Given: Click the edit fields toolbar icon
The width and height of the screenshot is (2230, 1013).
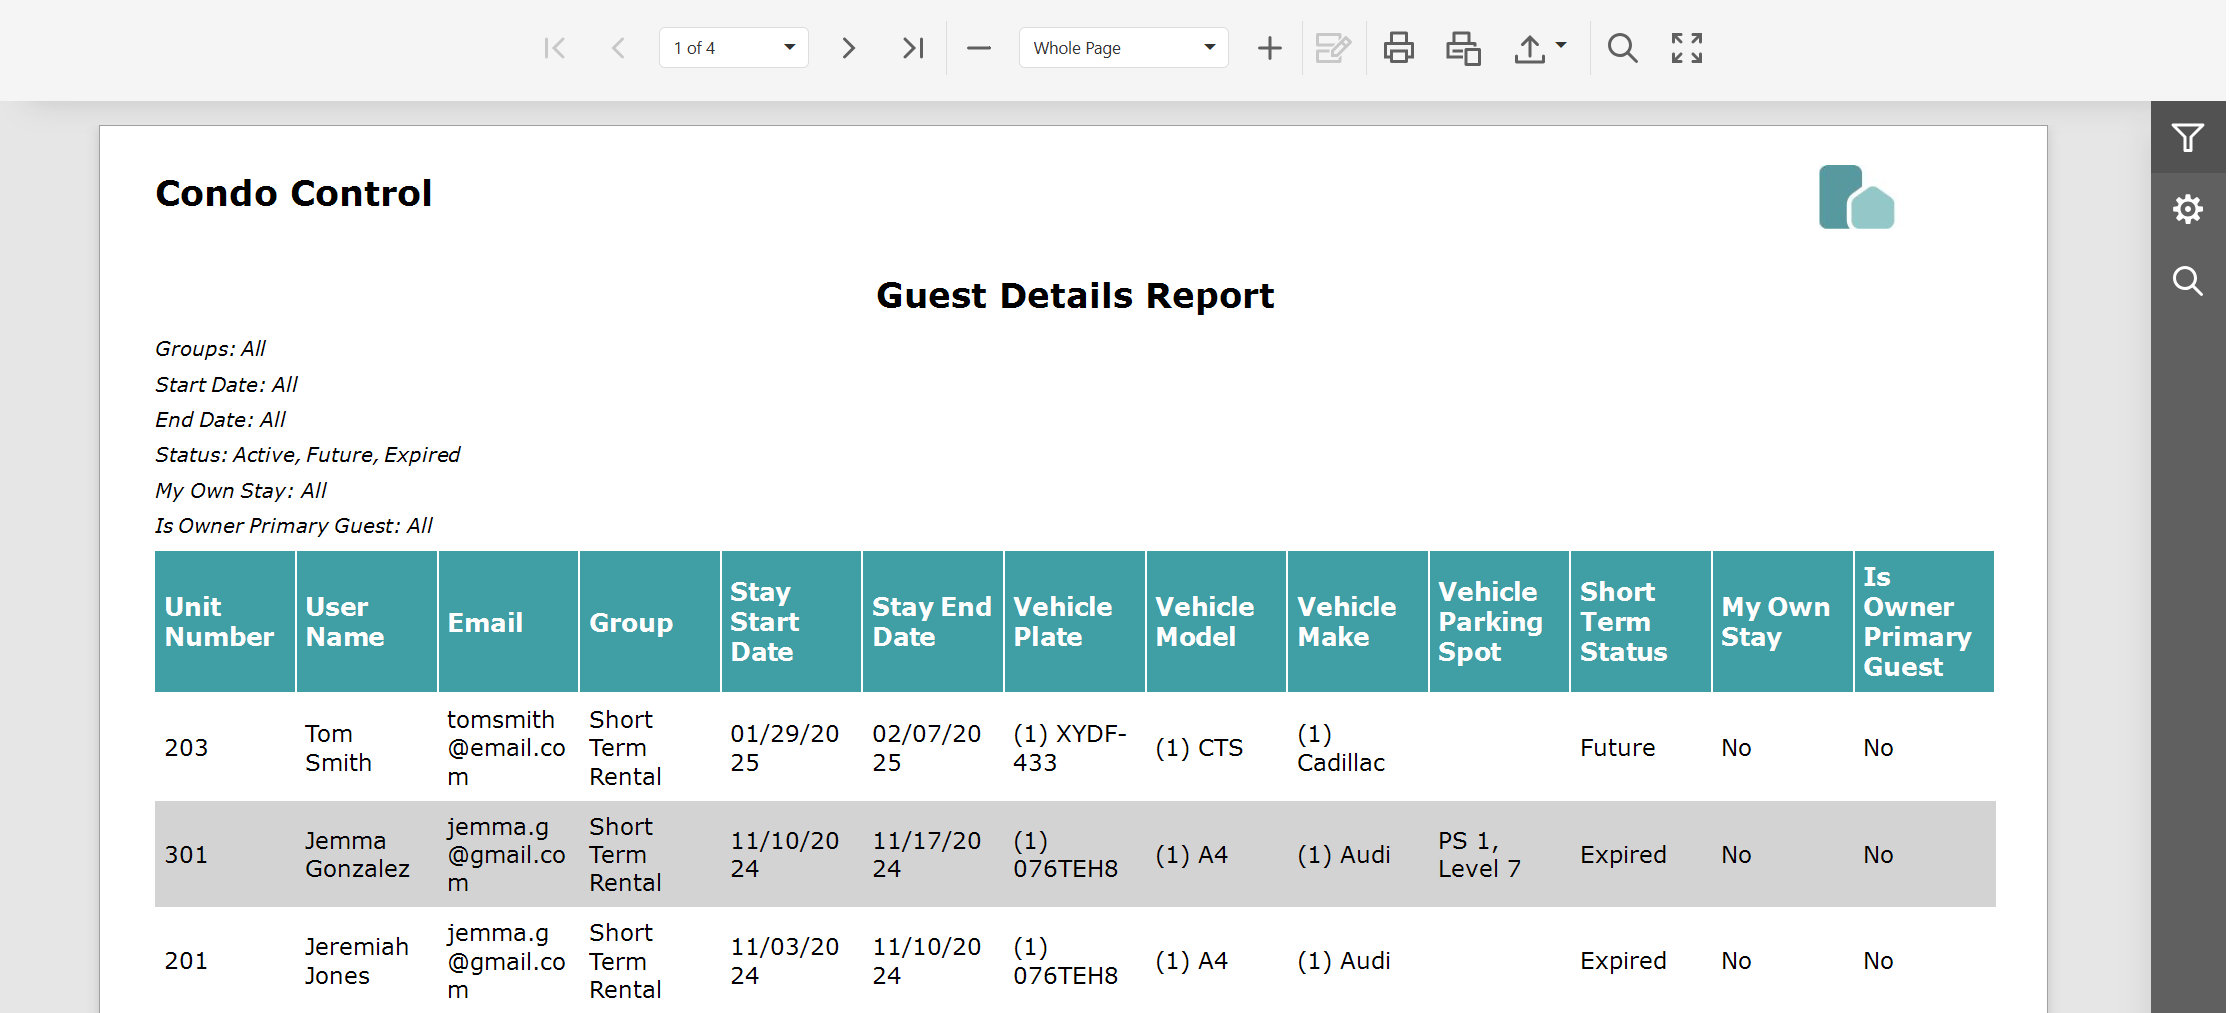Looking at the screenshot, I should (1333, 48).
